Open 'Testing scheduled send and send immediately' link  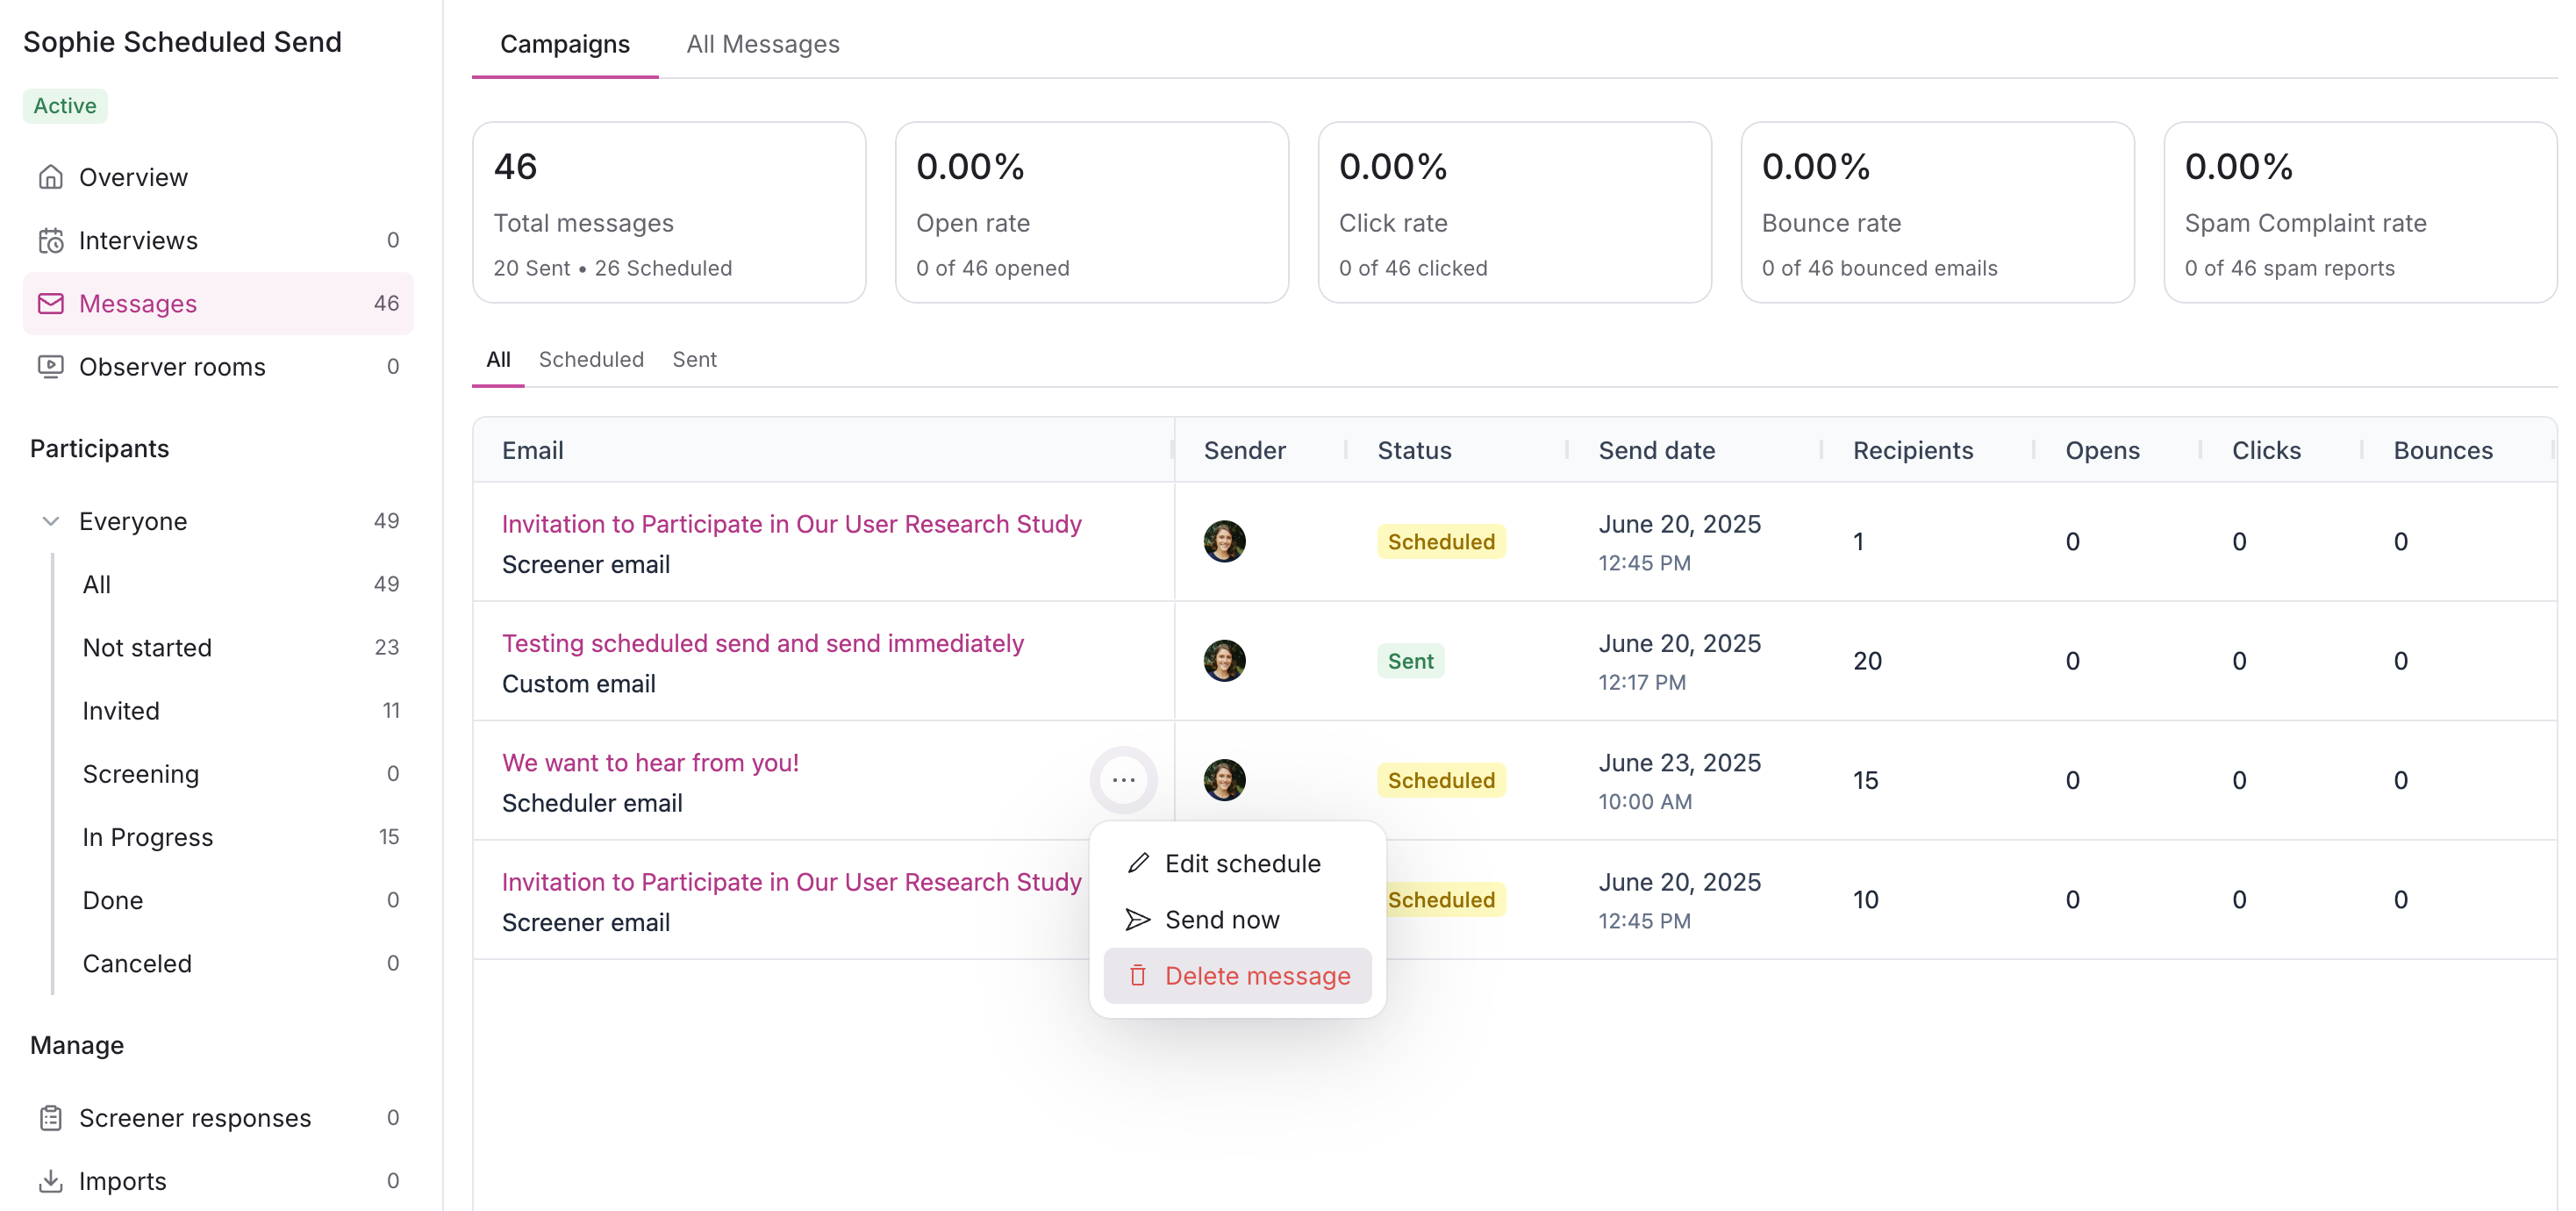pos(762,643)
